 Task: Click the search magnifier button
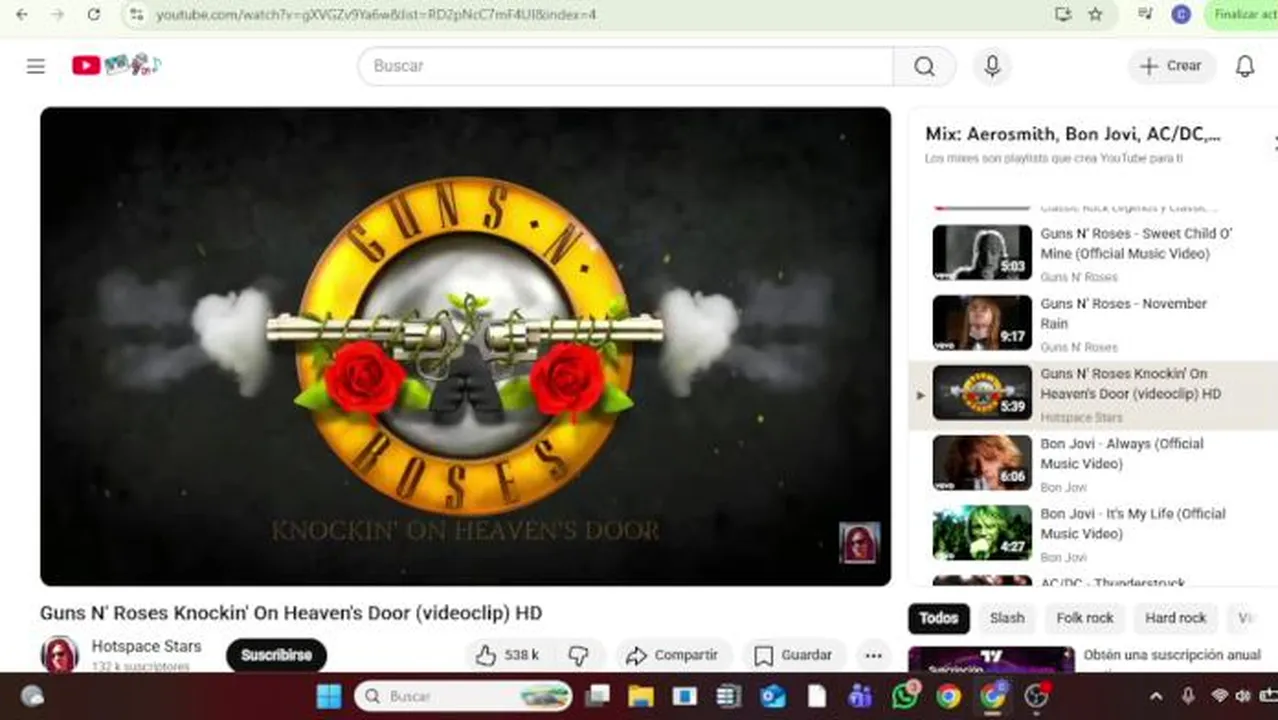pos(925,66)
